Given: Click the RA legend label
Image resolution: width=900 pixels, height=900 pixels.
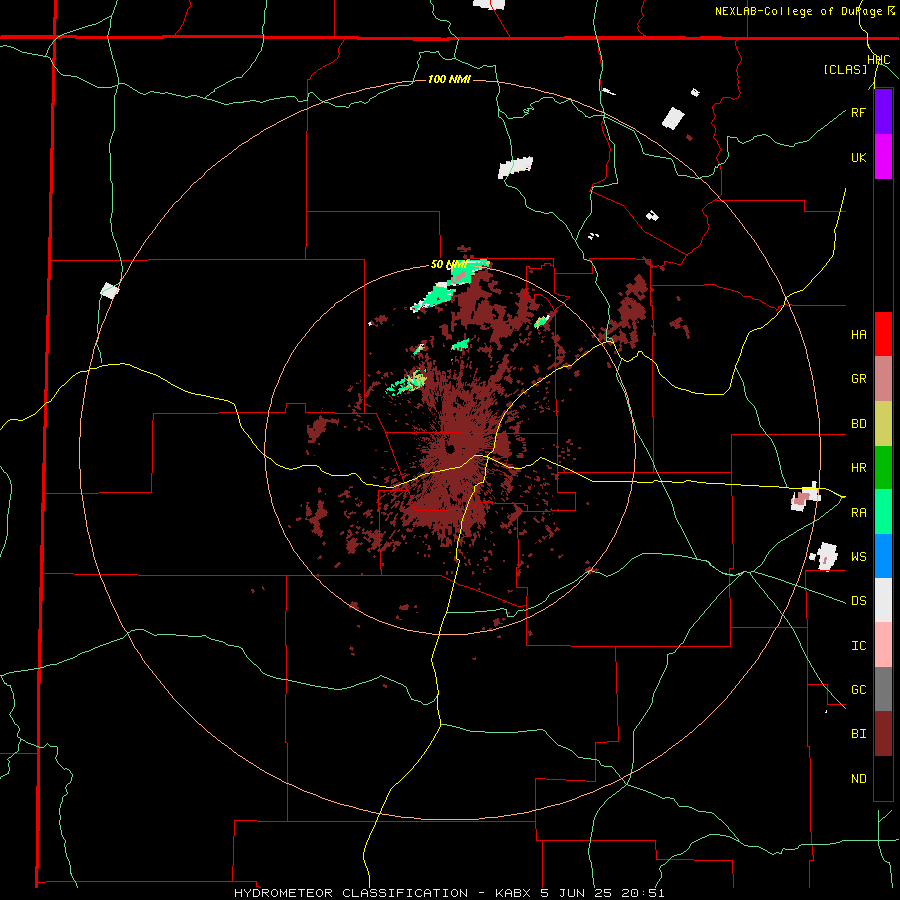Looking at the screenshot, I should click(x=858, y=513).
